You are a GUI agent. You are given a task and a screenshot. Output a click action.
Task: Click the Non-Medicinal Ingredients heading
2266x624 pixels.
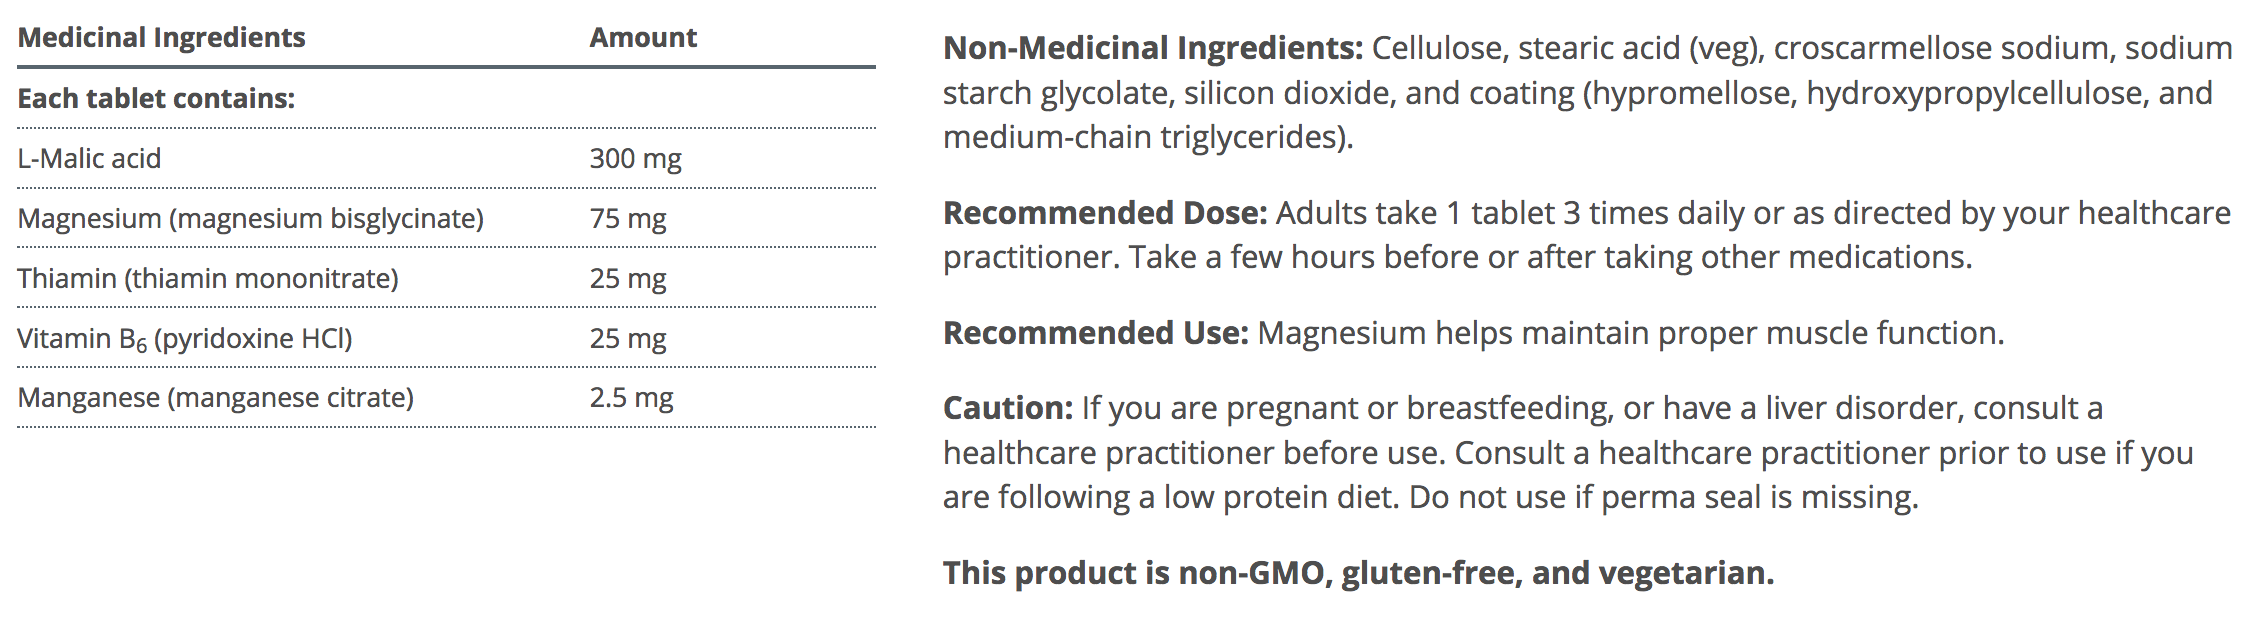(x=1152, y=48)
